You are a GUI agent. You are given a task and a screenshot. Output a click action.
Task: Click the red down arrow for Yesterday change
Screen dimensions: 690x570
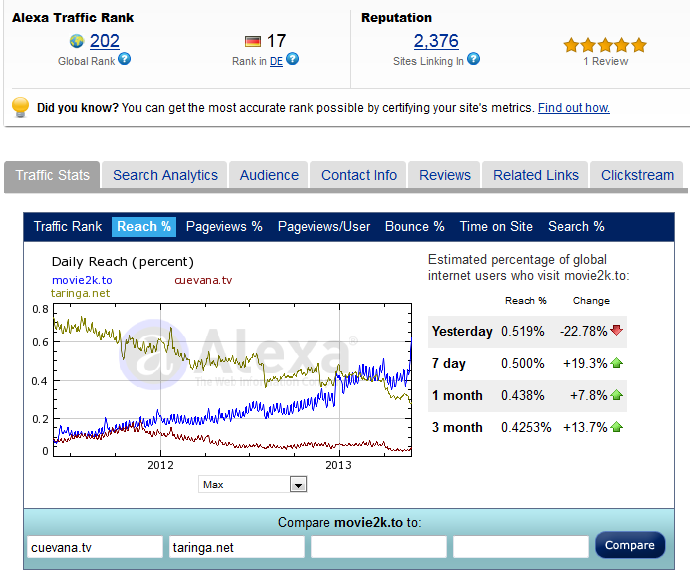[x=617, y=330]
